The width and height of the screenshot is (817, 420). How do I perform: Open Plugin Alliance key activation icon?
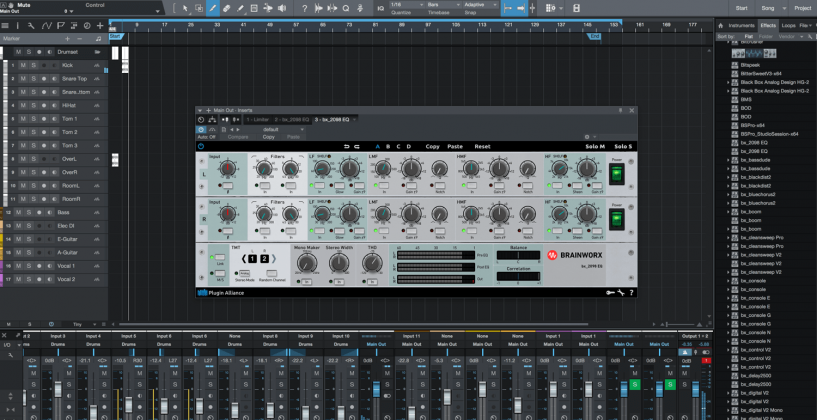tap(610, 293)
